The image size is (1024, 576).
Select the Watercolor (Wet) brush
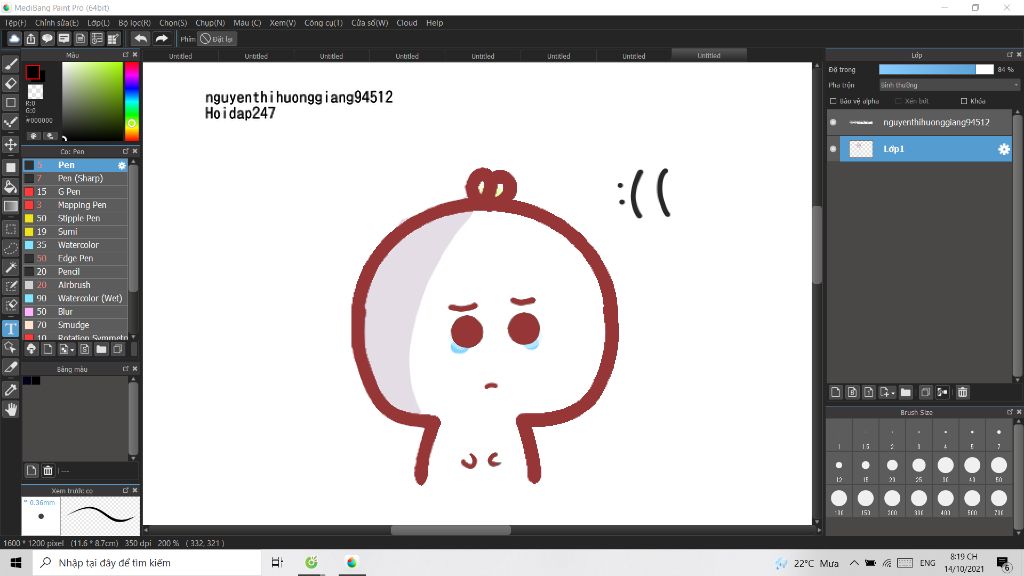pyautogui.click(x=75, y=298)
